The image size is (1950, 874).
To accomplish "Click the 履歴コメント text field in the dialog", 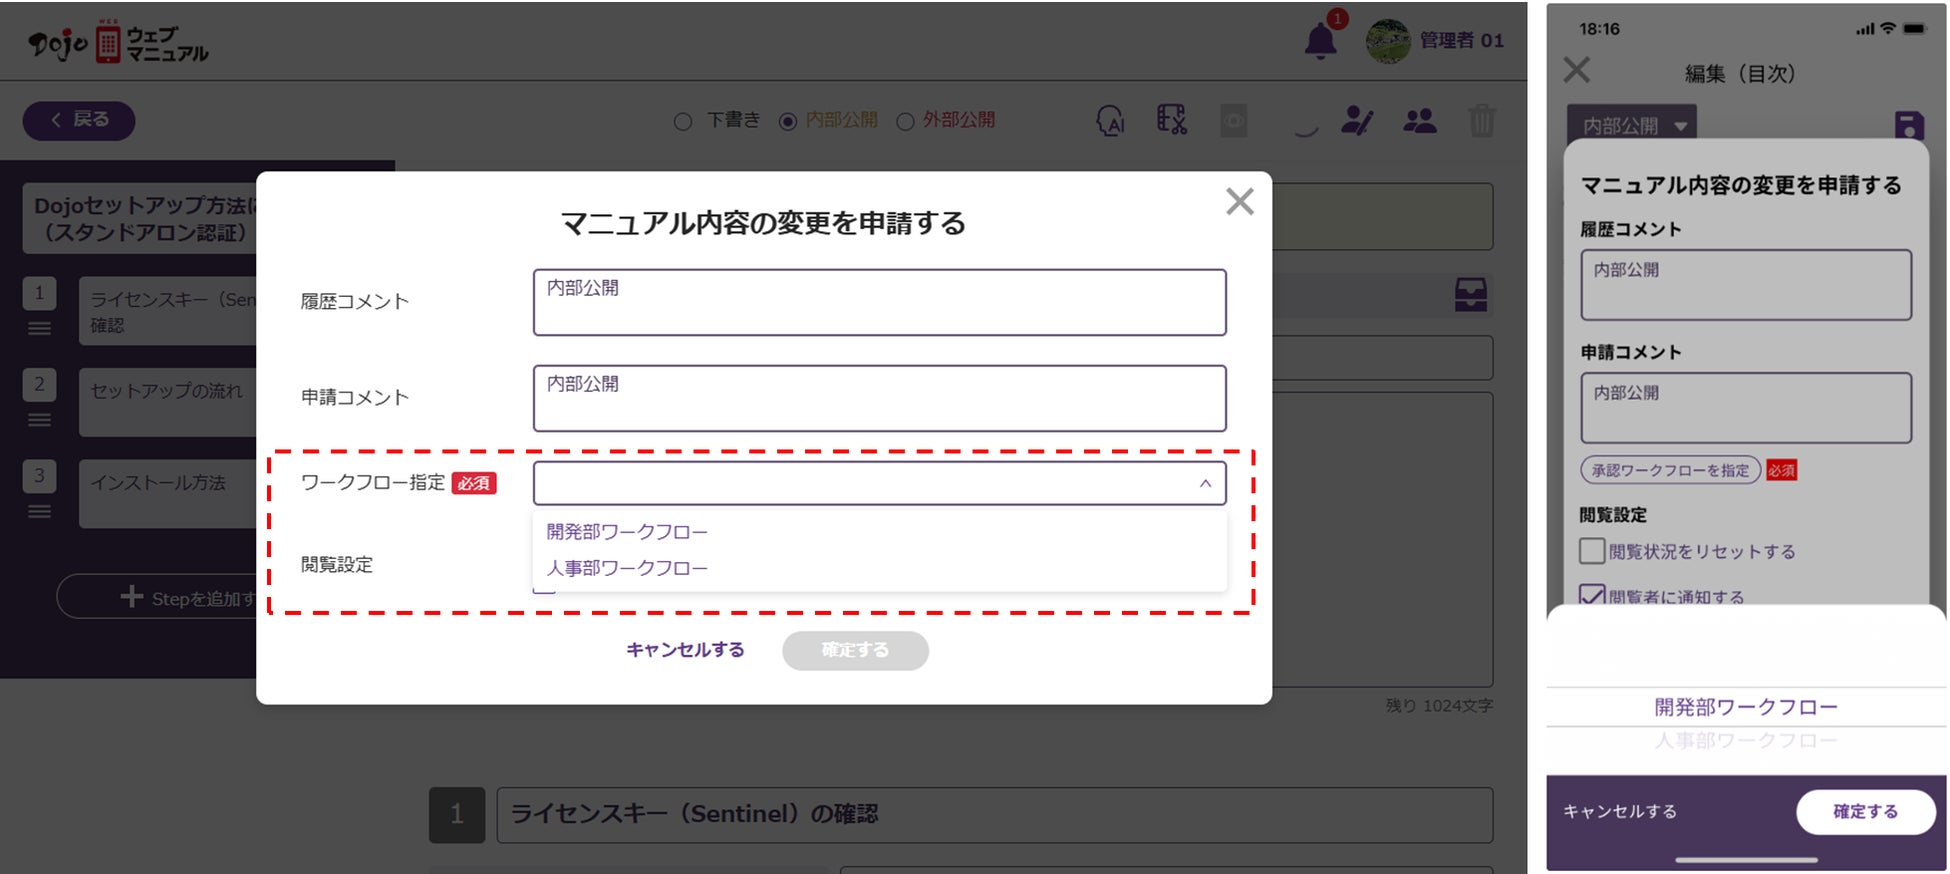I will coord(879,302).
